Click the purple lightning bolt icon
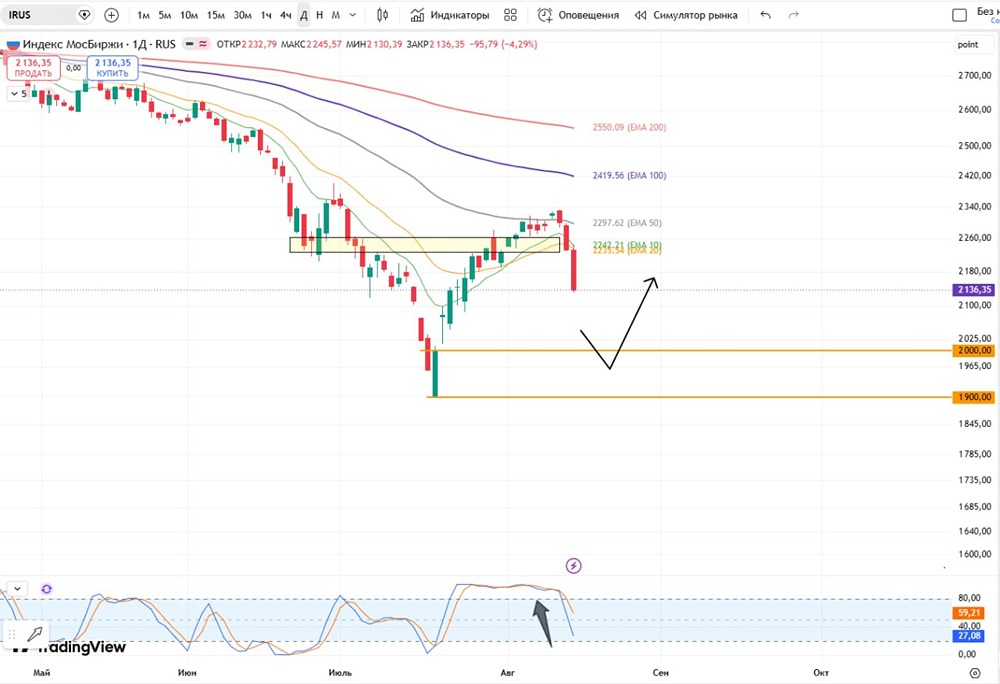The width and height of the screenshot is (1000, 684). click(x=573, y=565)
